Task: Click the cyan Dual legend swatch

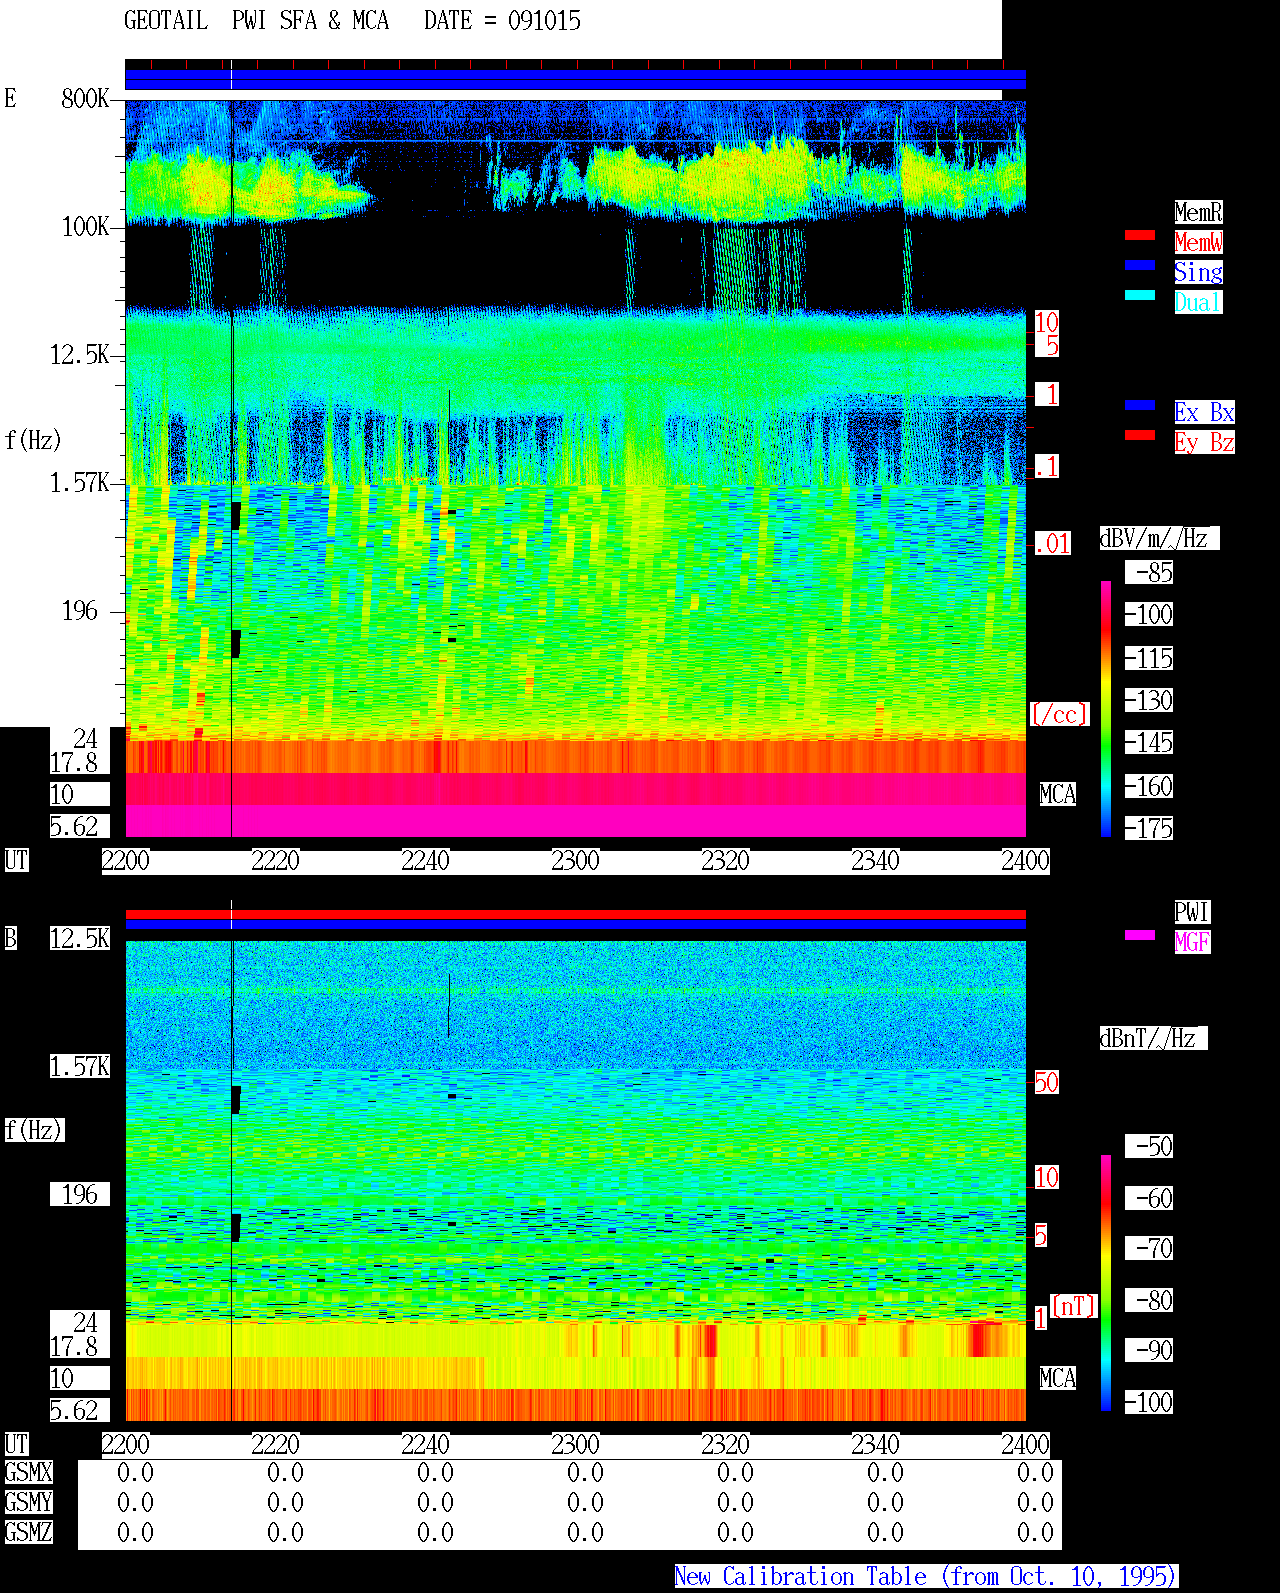Action: point(1140,295)
